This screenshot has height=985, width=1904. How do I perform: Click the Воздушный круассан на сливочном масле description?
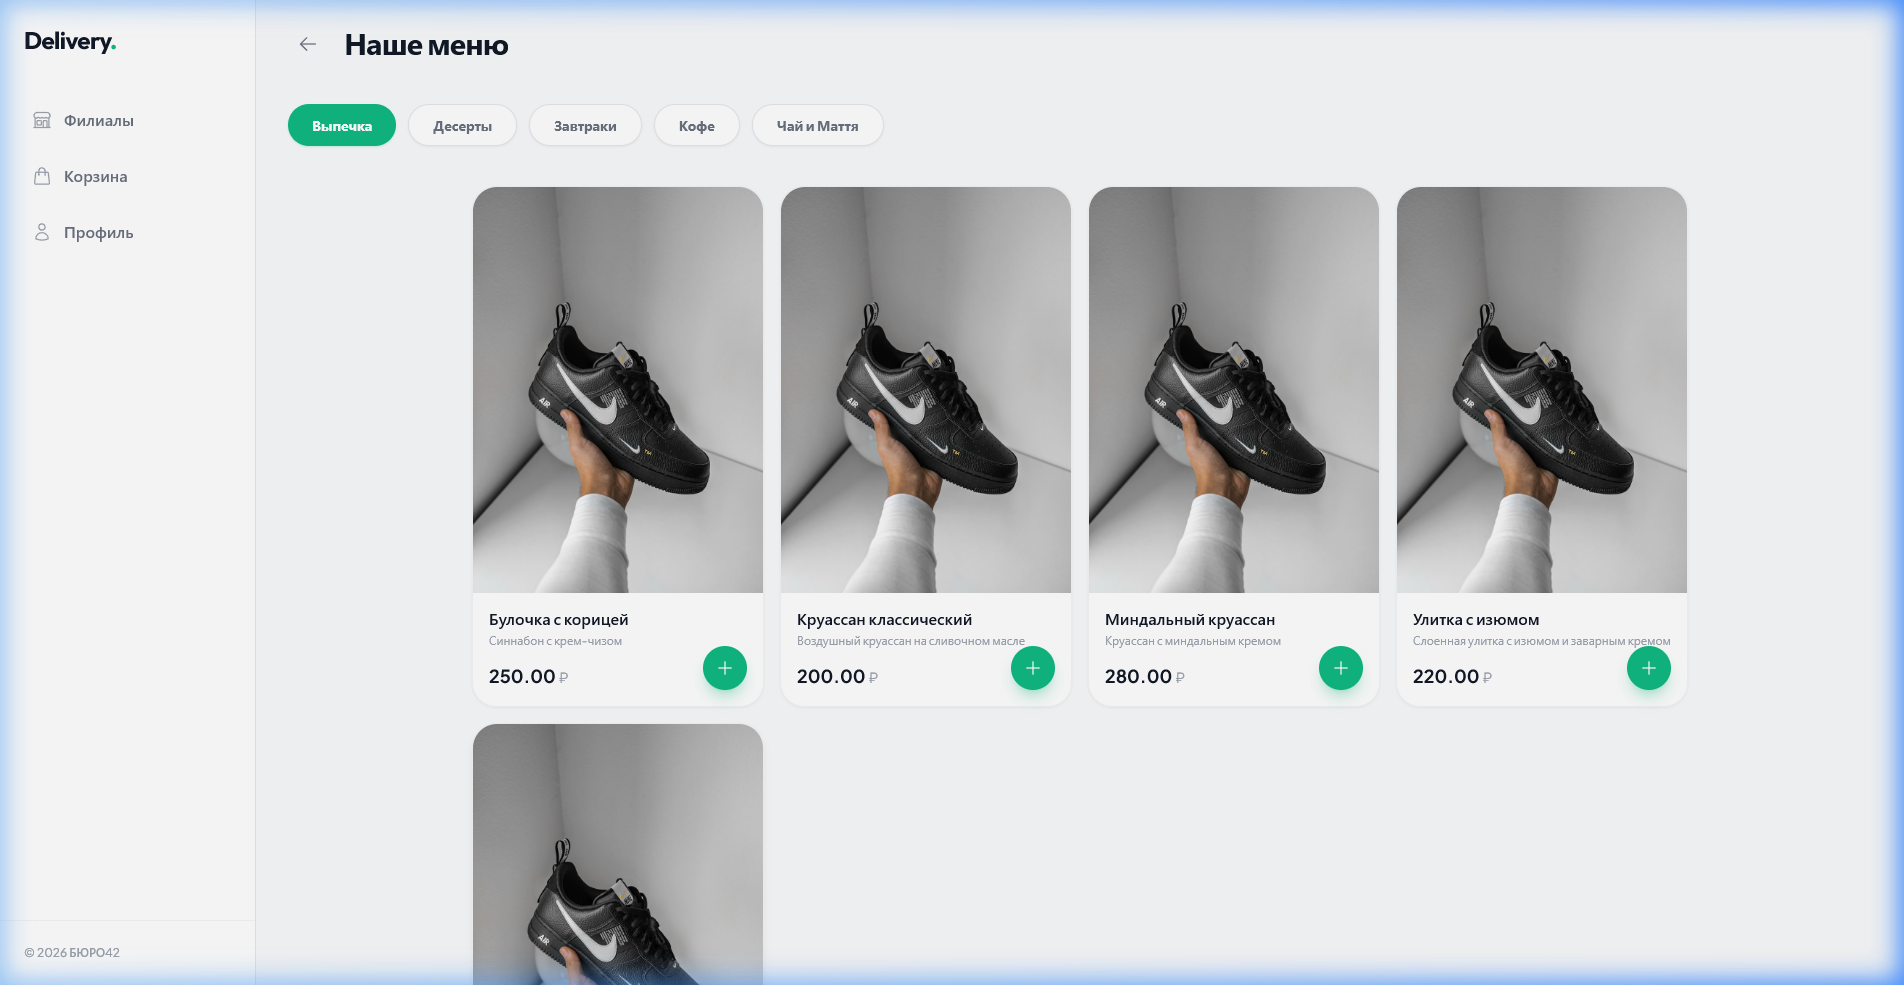pyautogui.click(x=911, y=641)
